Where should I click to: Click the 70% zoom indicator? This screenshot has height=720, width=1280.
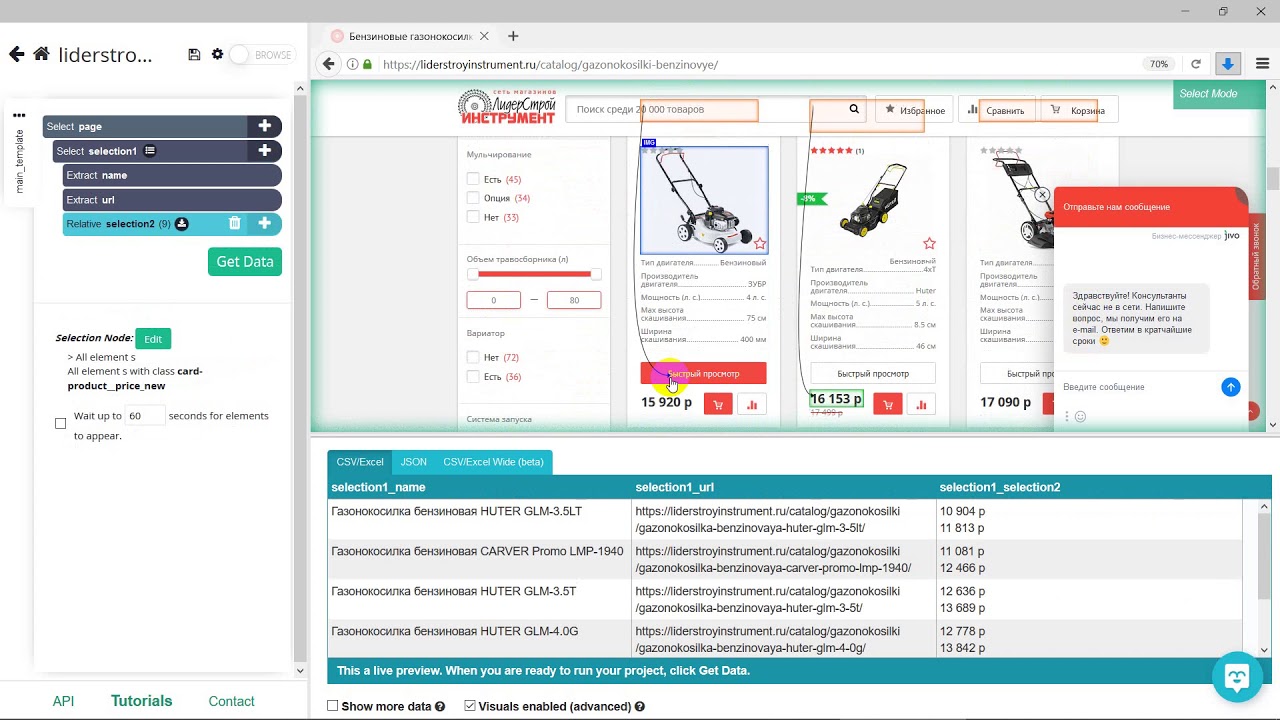coord(1159,64)
